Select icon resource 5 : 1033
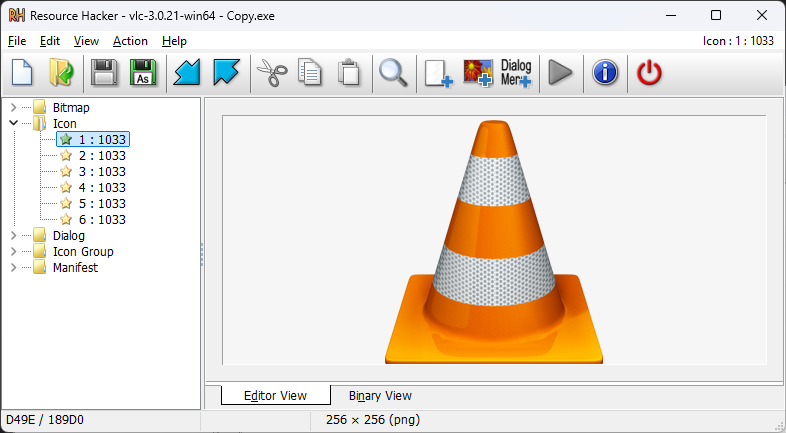Screen dimensions: 786x433 point(102,203)
